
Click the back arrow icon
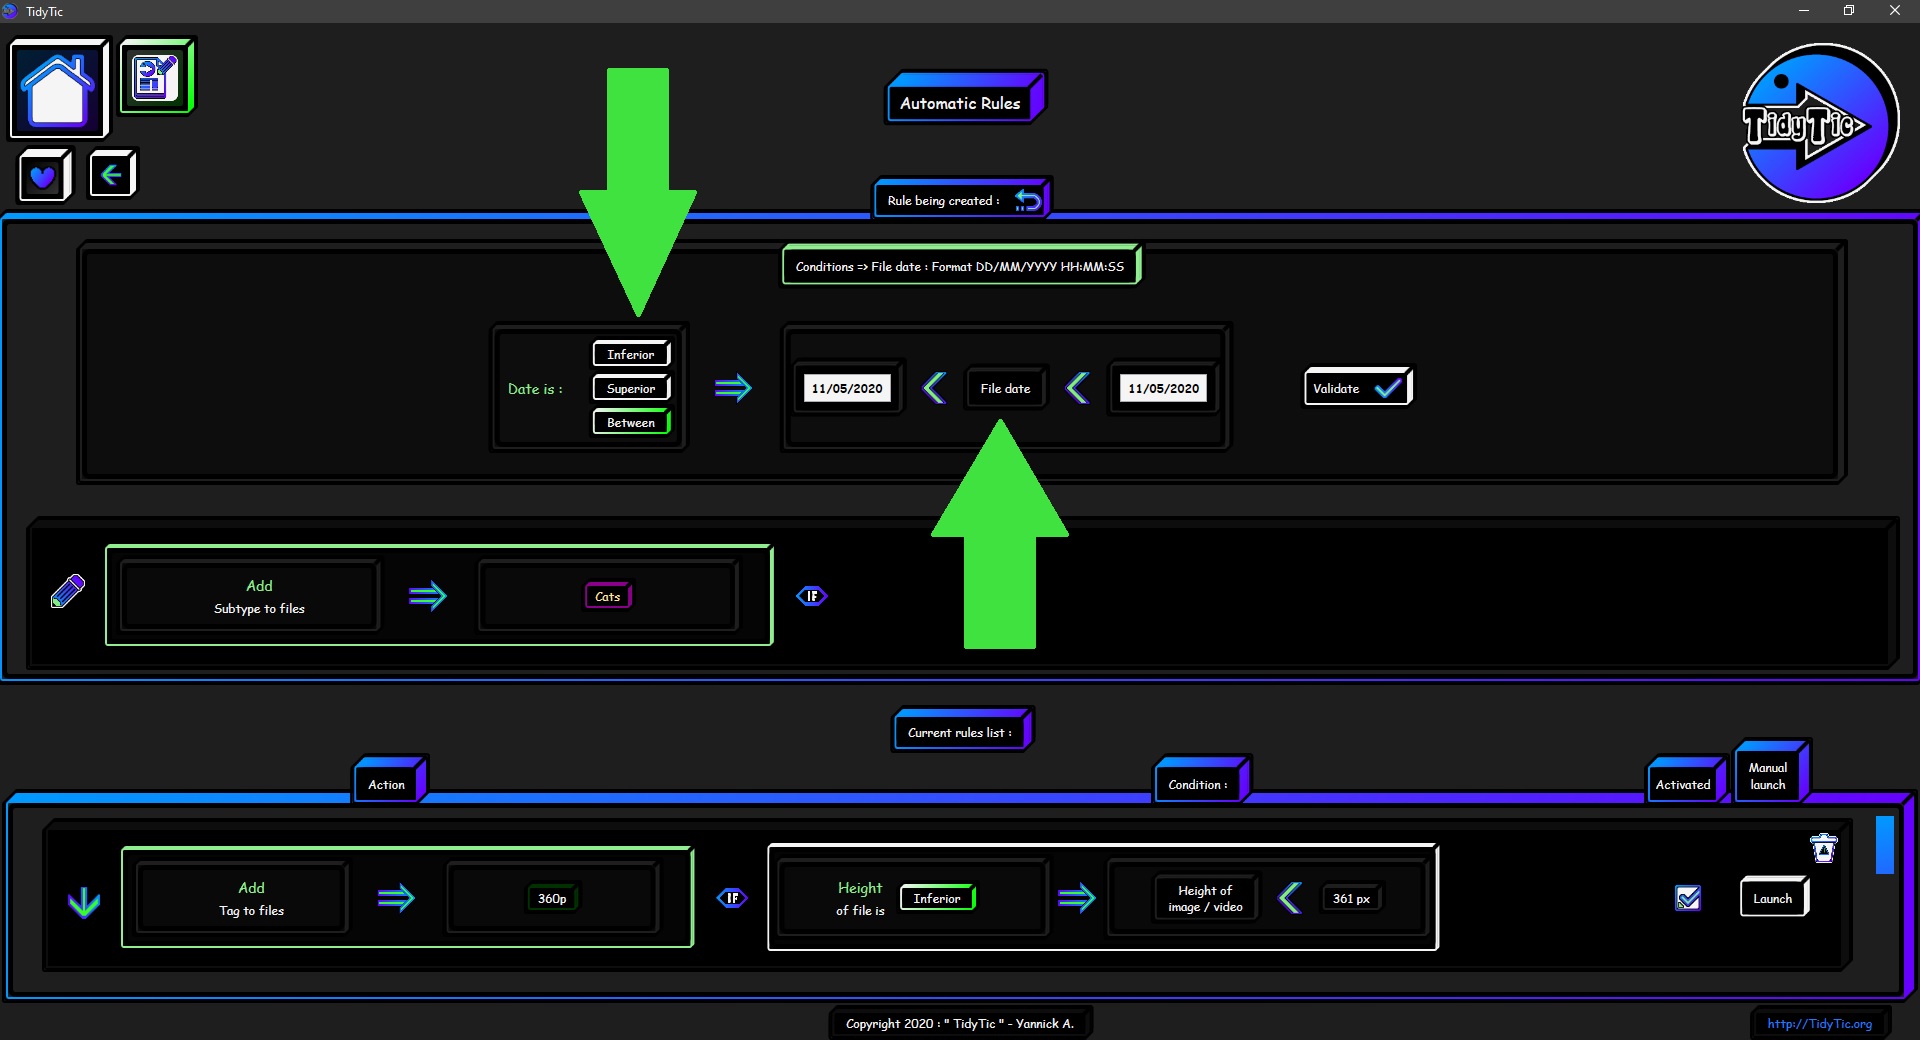(112, 175)
